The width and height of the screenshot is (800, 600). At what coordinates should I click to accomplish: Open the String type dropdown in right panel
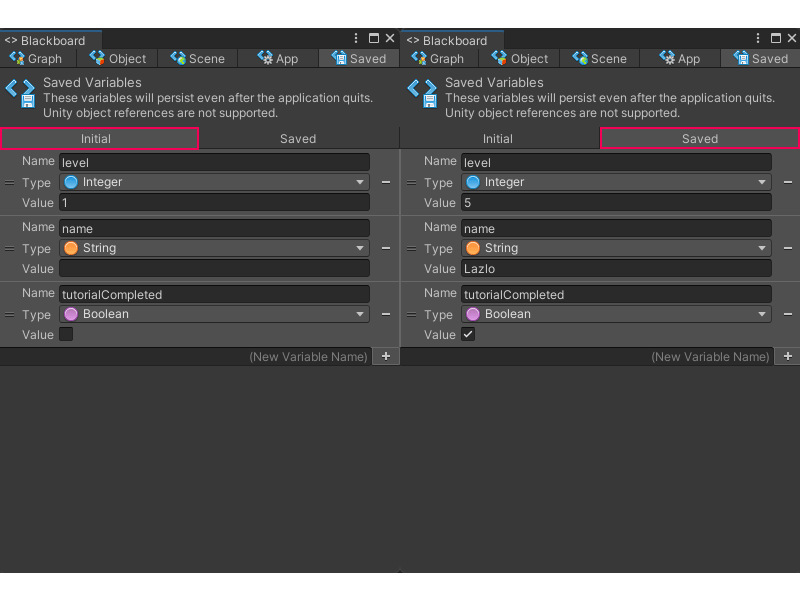(616, 248)
